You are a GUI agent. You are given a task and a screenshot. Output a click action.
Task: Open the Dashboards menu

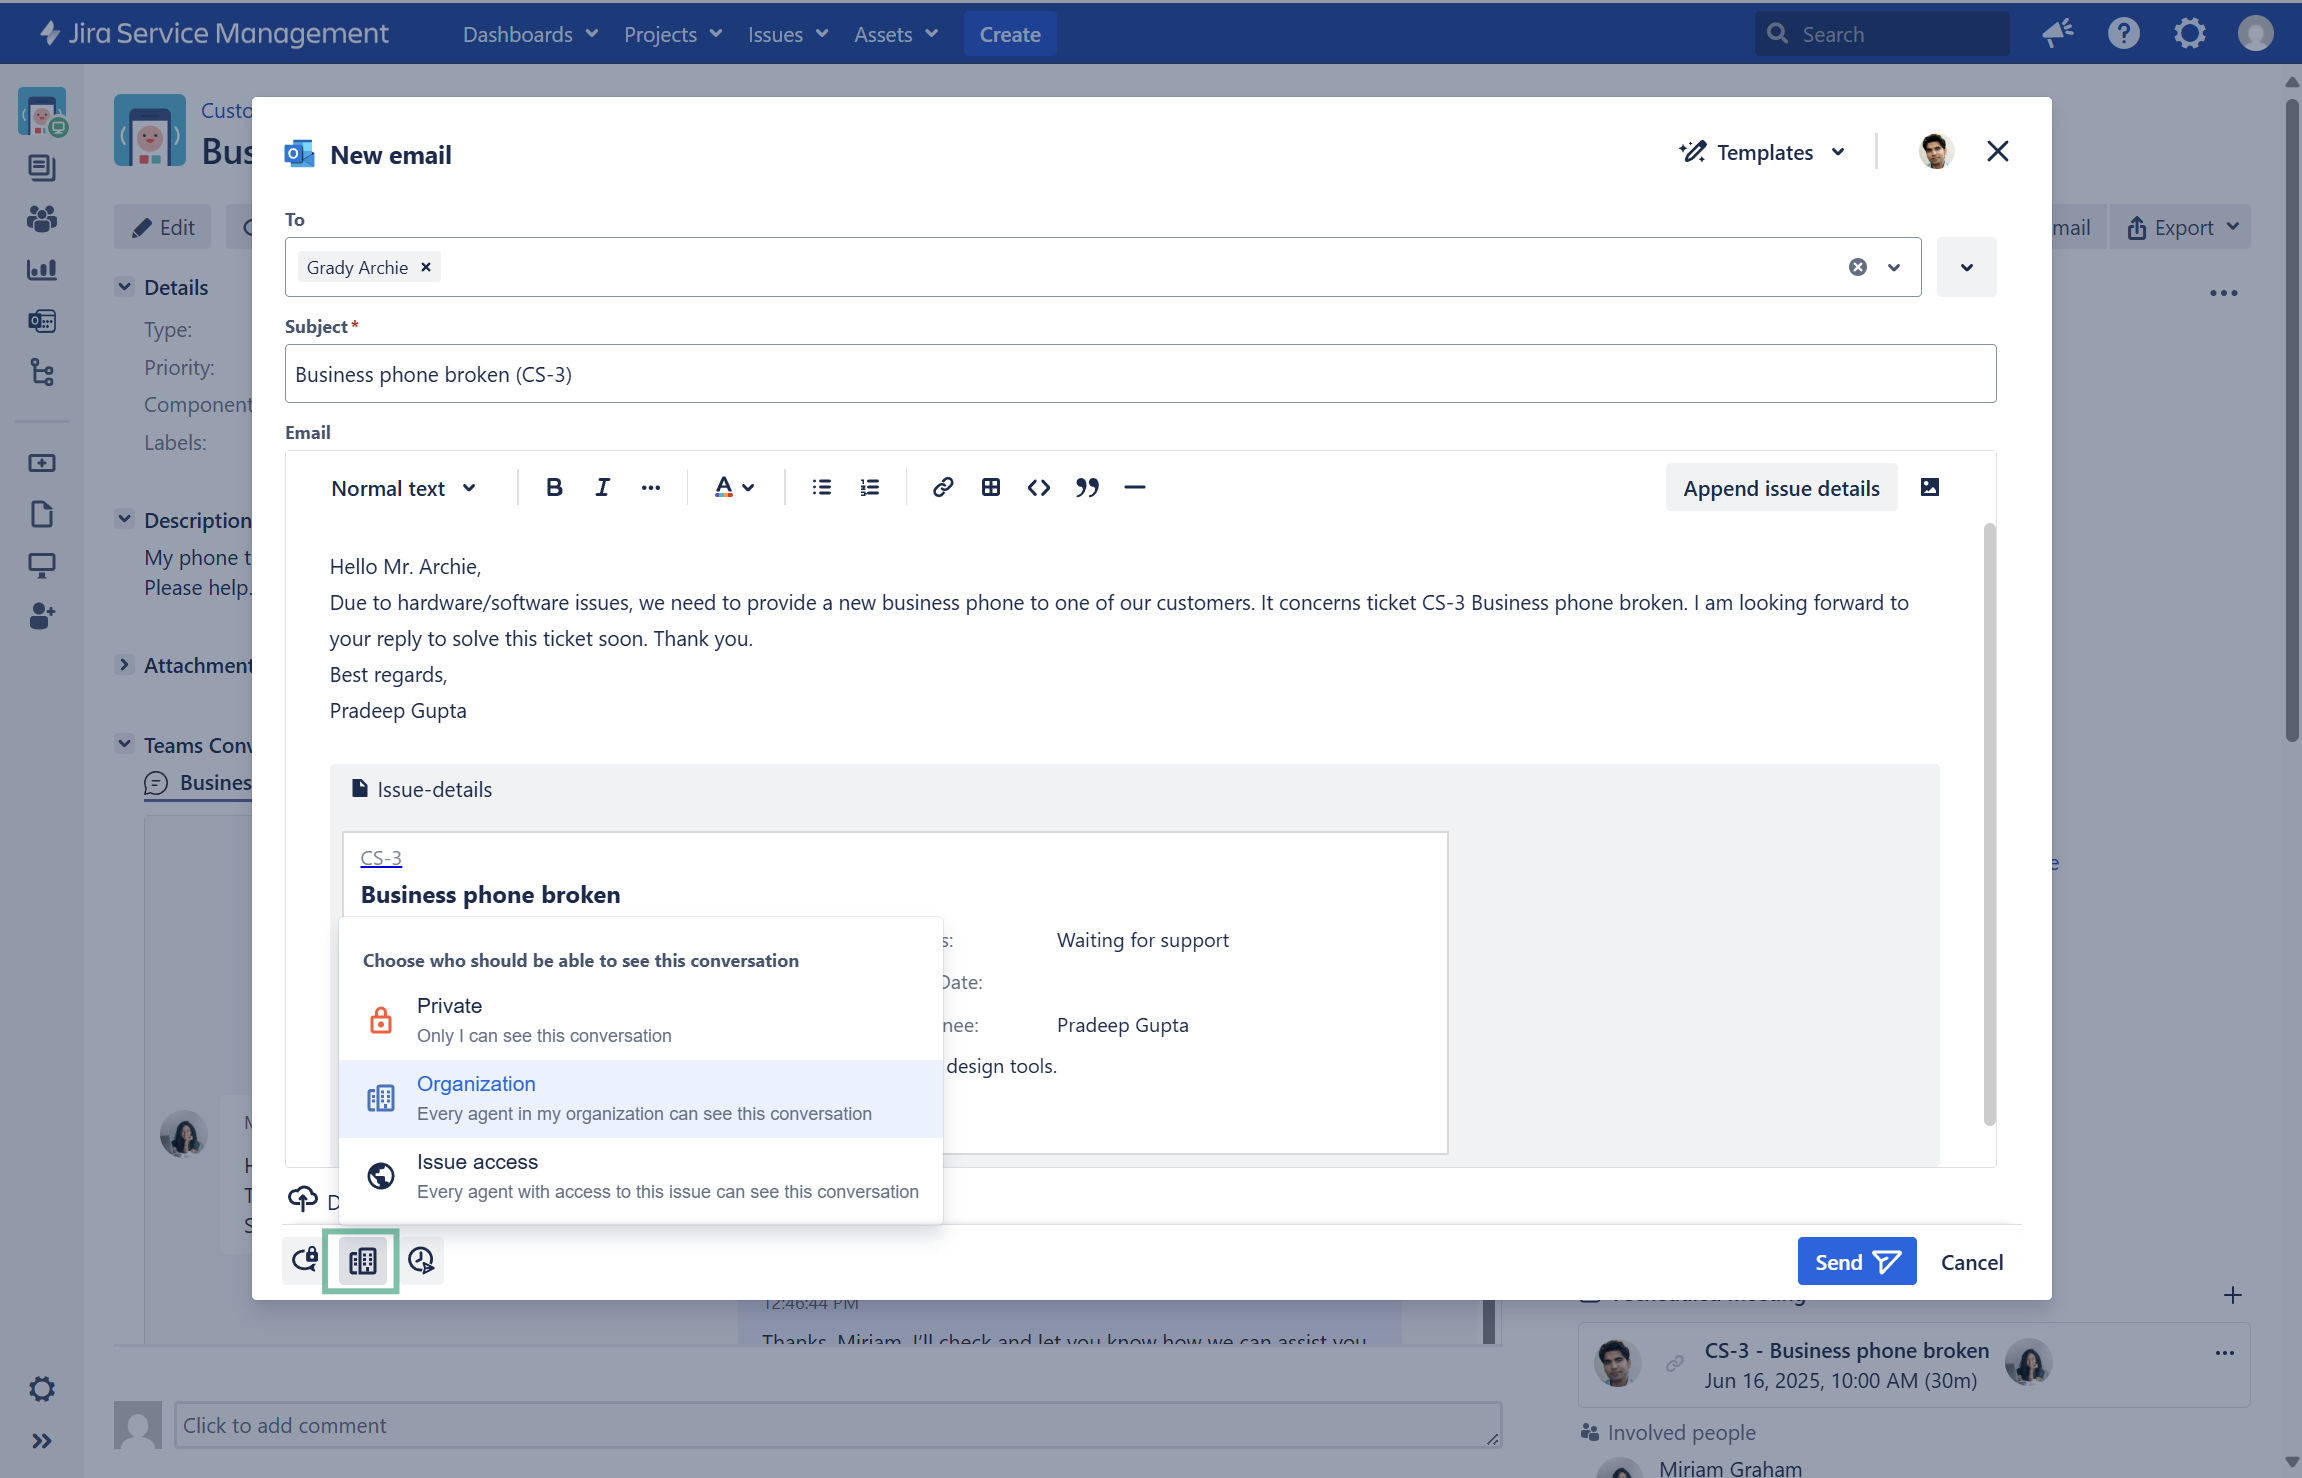pyautogui.click(x=530, y=34)
